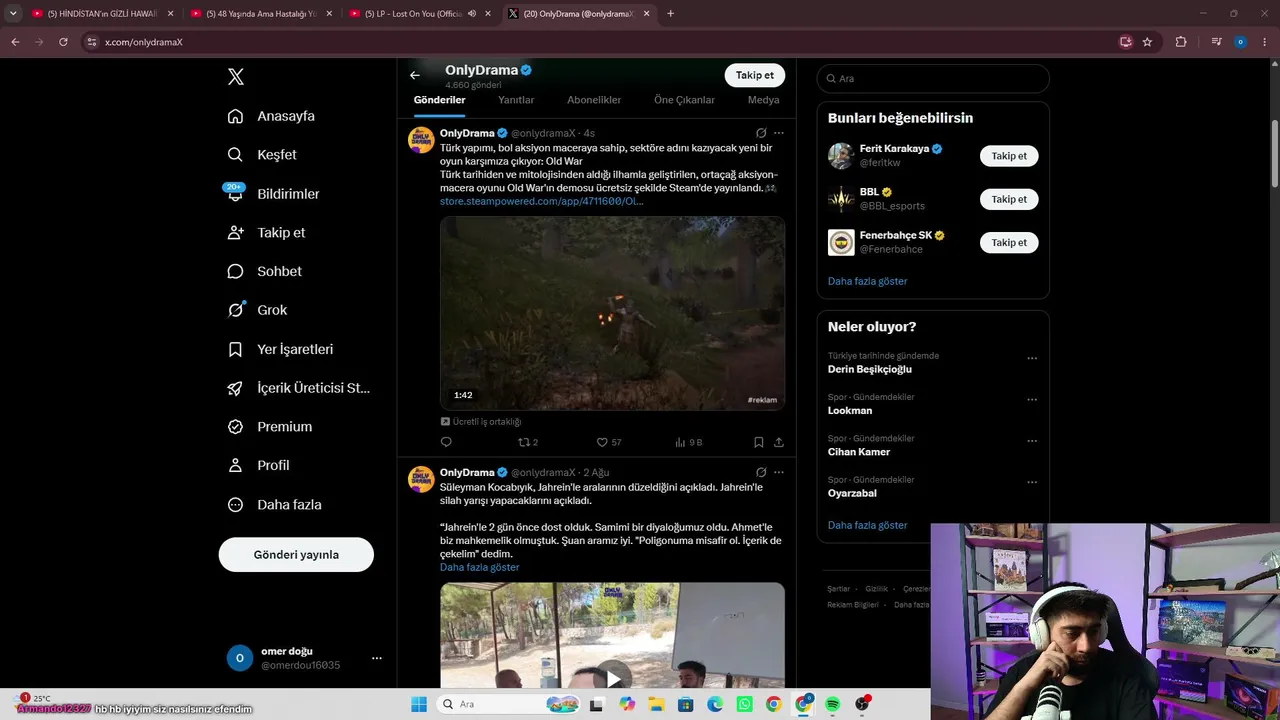Open Chrome extensions puzzle icon
The width and height of the screenshot is (1280, 720).
coord(1181,42)
